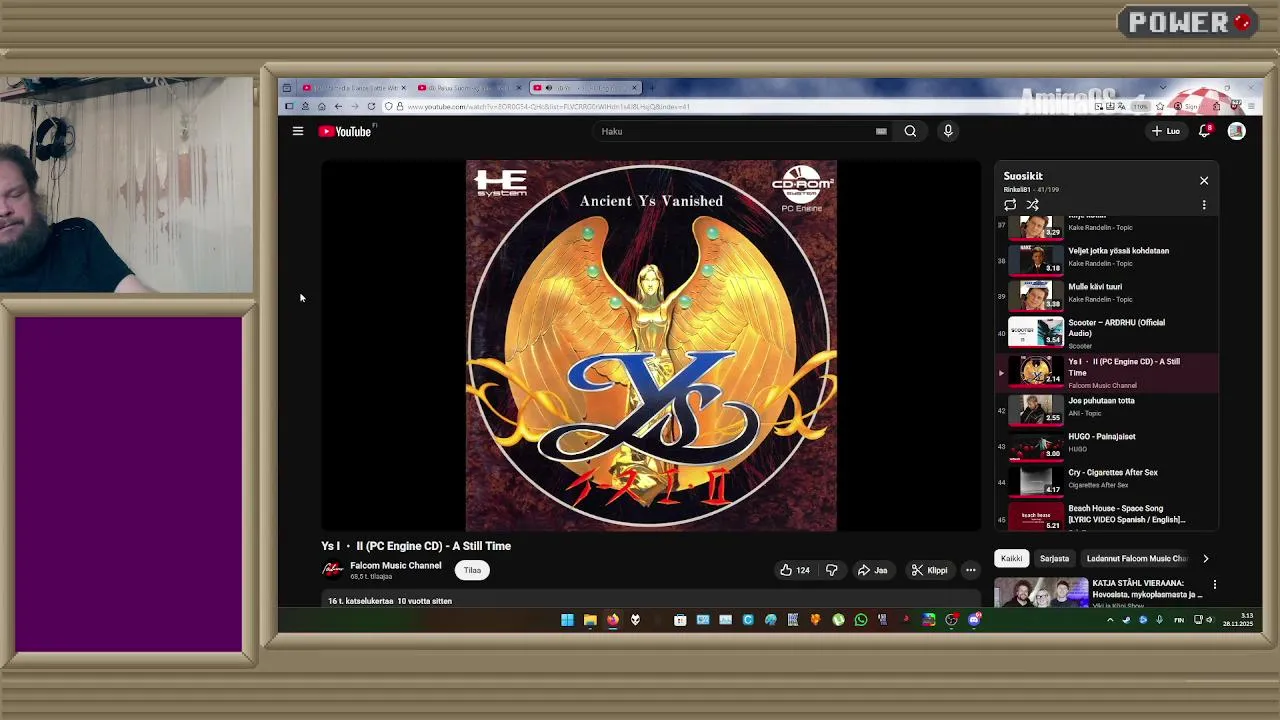
Task: Select the Kaikki filter chip
Action: point(1012,559)
